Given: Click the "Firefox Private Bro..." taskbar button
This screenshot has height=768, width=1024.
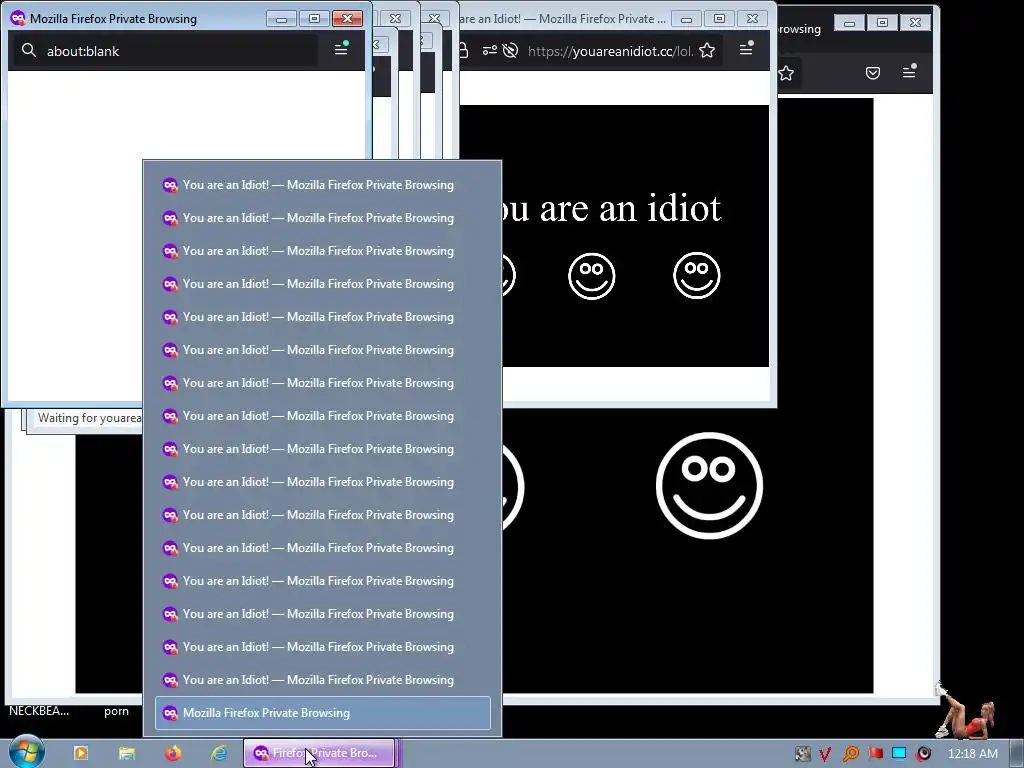Looking at the screenshot, I should 319,753.
